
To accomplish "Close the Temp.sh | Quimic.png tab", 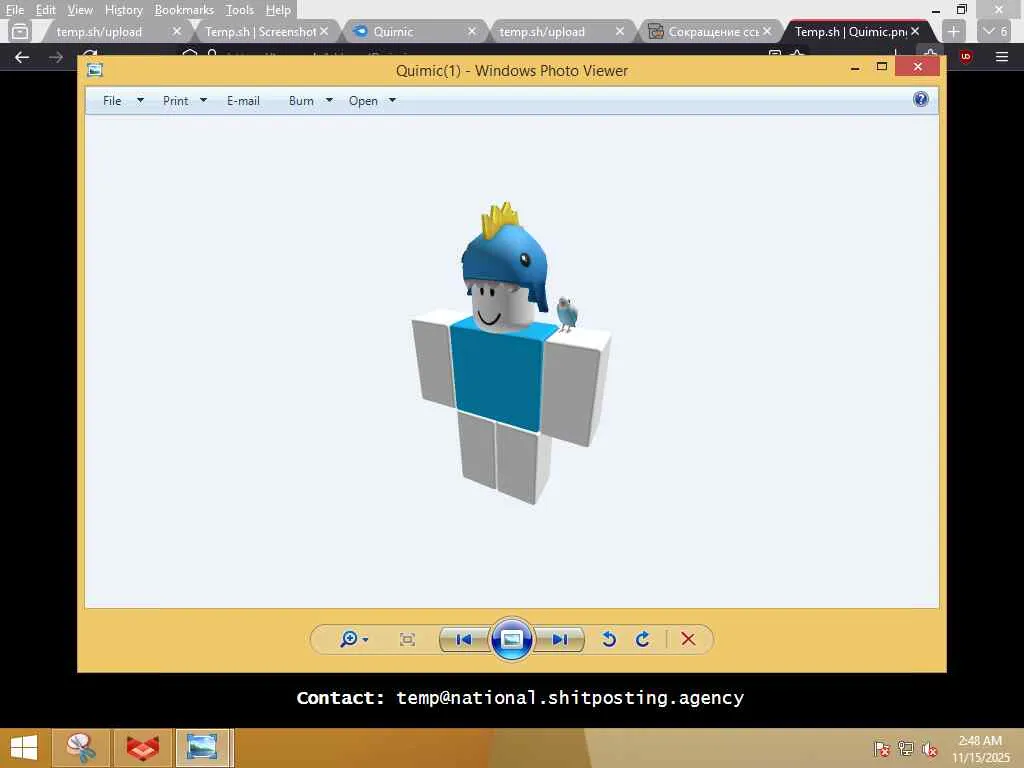I will [x=915, y=31].
